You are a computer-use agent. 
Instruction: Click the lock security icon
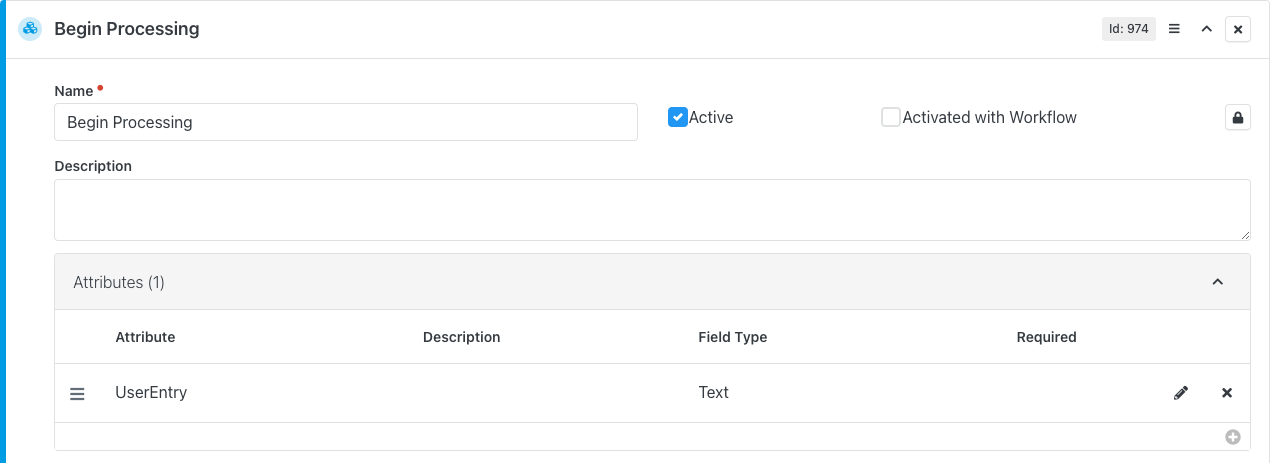1238,118
